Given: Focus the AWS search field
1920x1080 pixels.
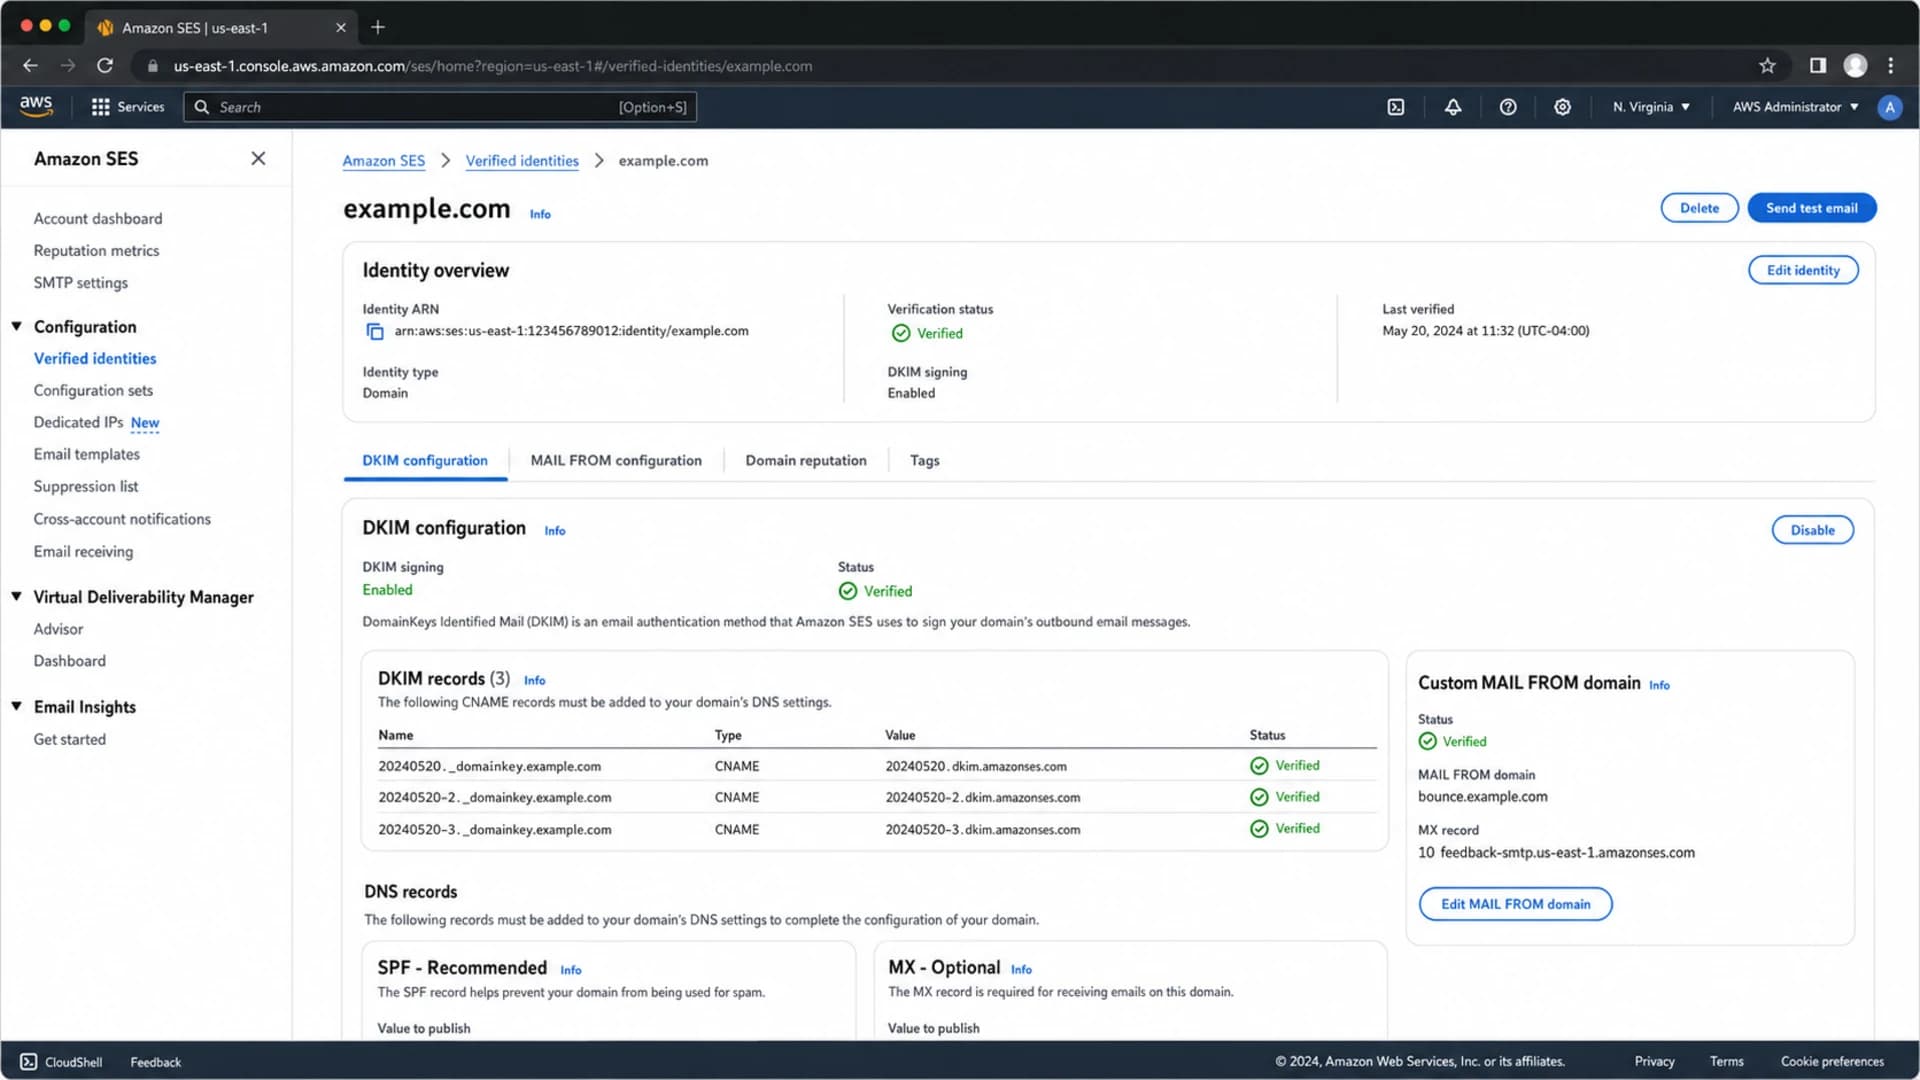Looking at the screenshot, I should point(440,107).
